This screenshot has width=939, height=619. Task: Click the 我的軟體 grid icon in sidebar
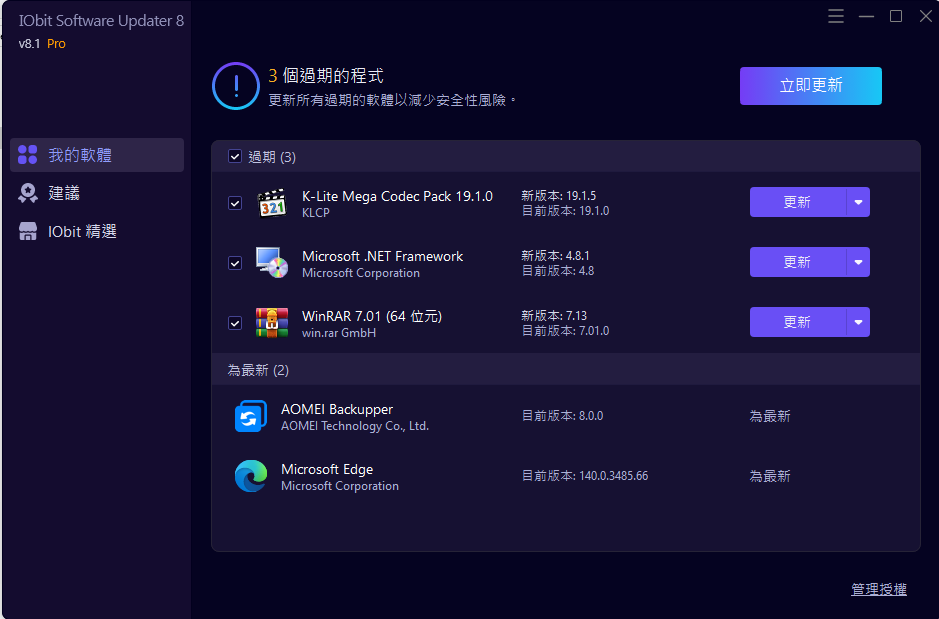(x=28, y=155)
